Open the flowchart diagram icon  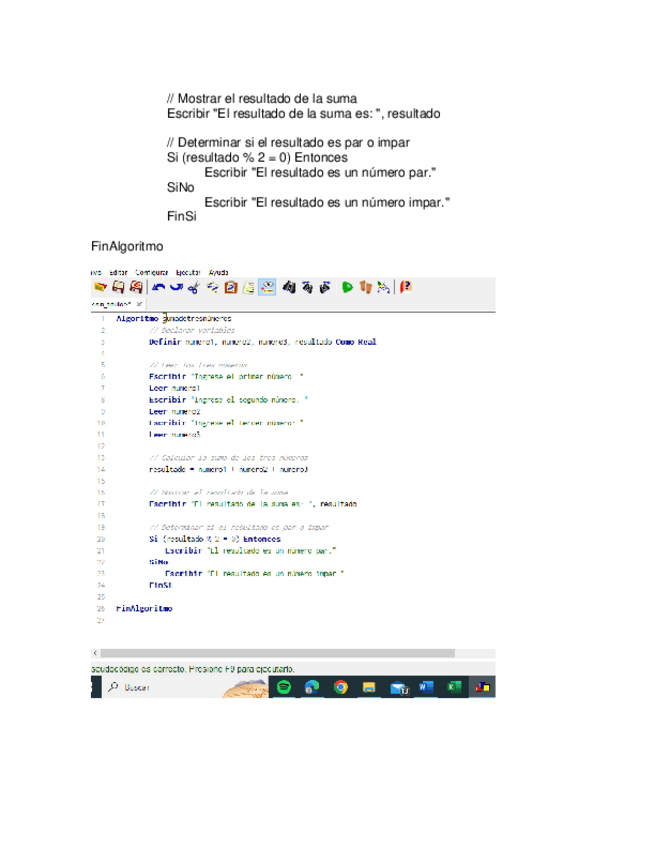383,287
